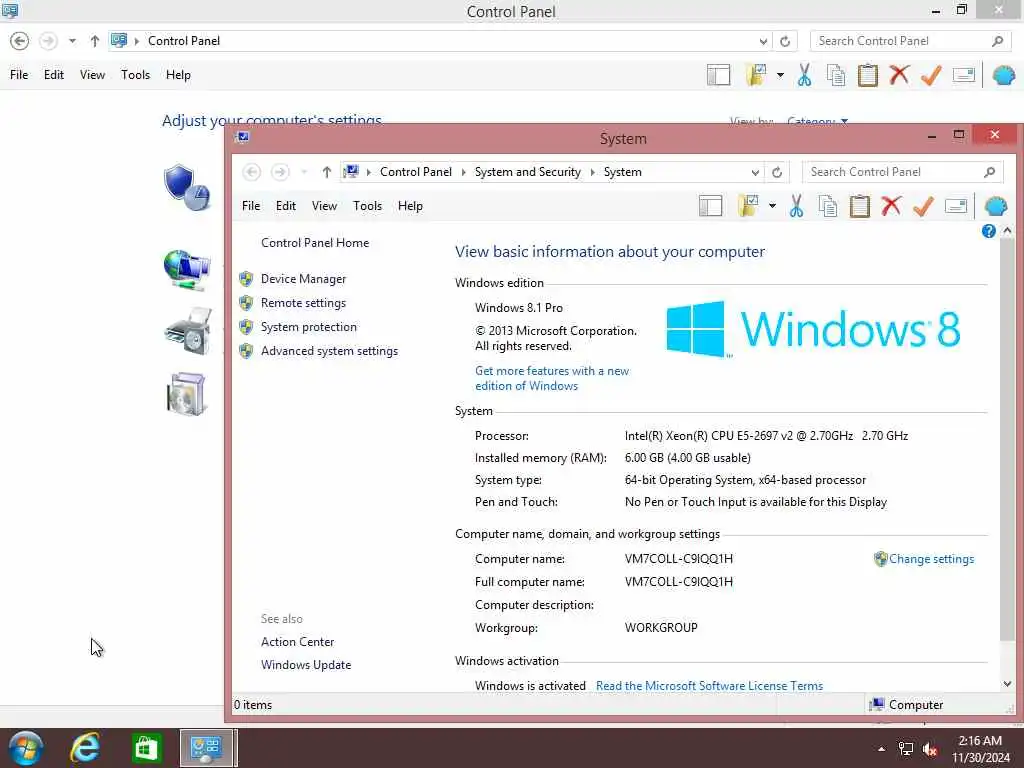Click Back arrow in Control Panel window
1024x768 pixels.
[x=20, y=41]
